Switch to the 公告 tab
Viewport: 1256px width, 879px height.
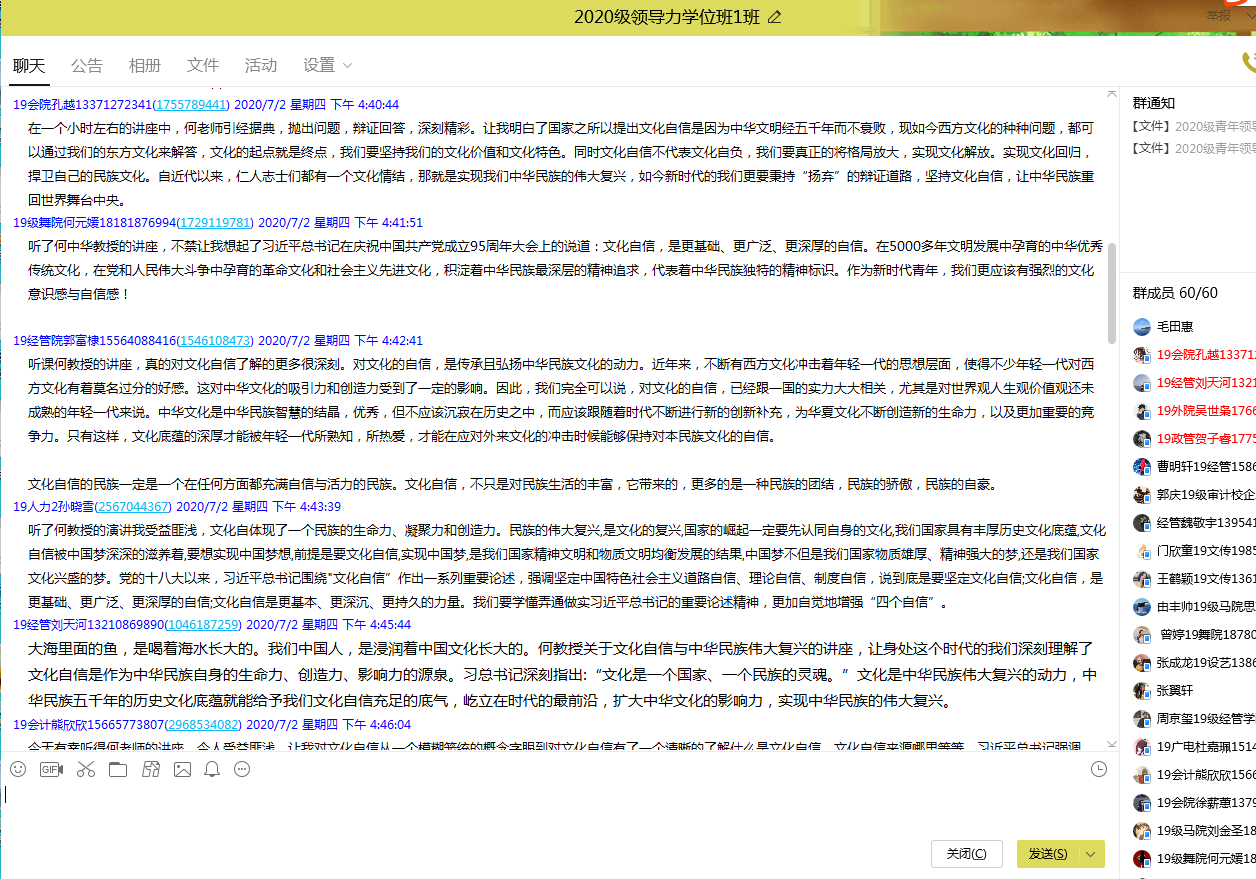(x=87, y=65)
